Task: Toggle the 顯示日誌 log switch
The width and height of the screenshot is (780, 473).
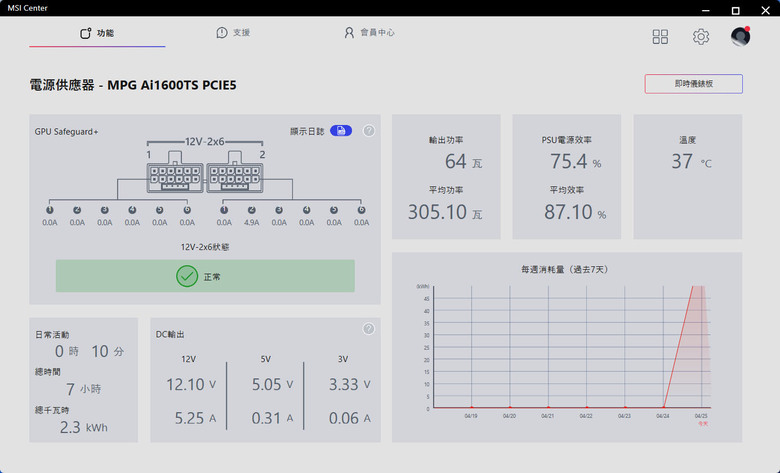Action: pyautogui.click(x=341, y=131)
